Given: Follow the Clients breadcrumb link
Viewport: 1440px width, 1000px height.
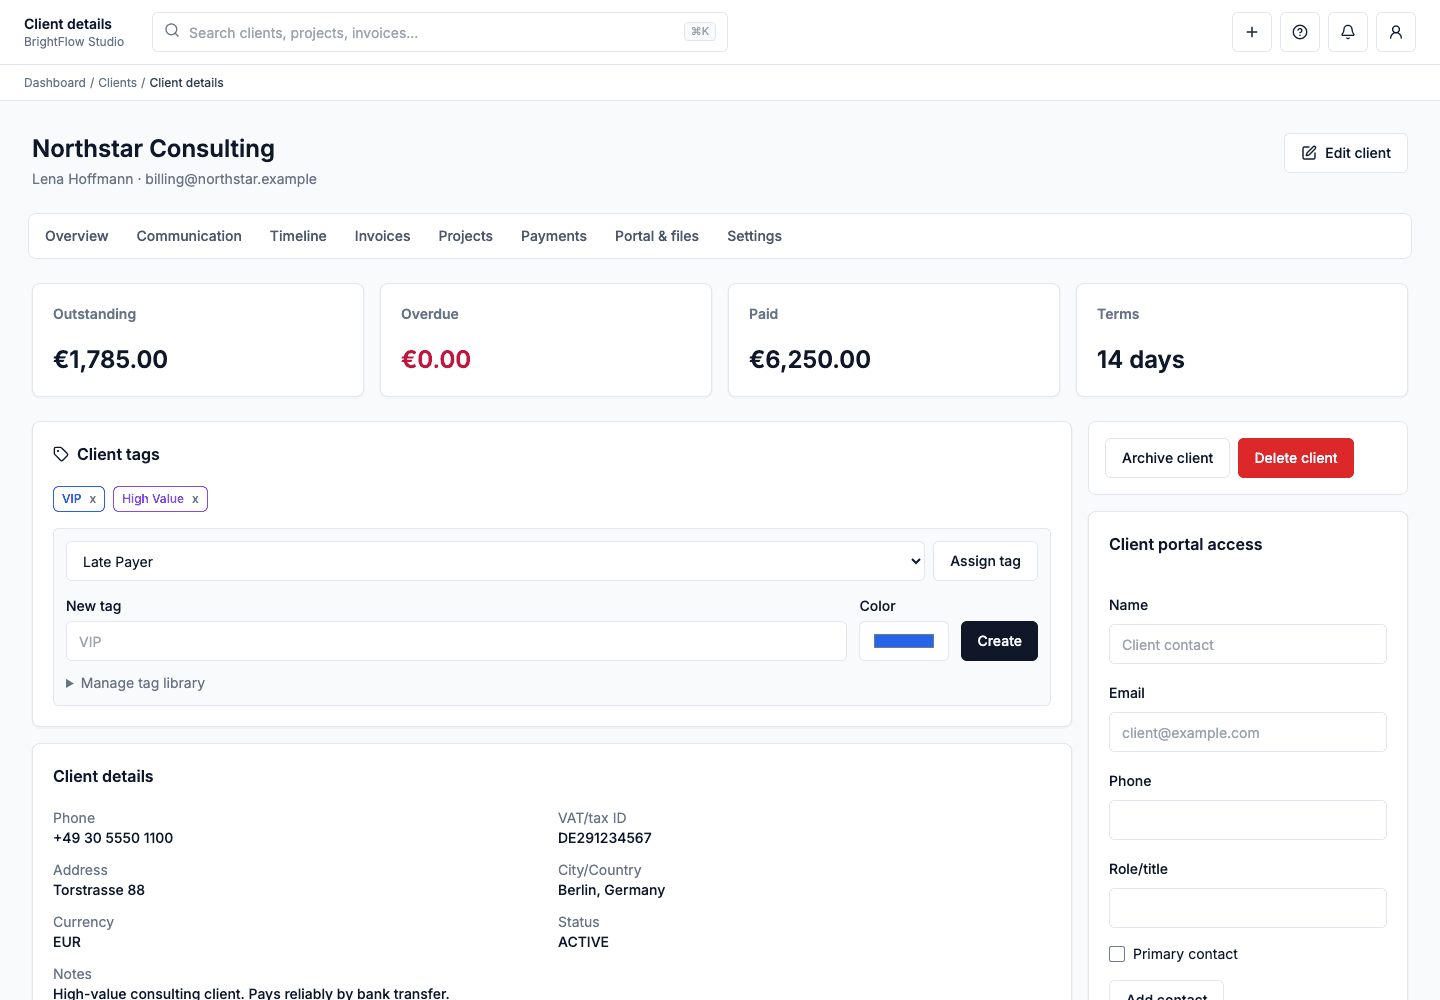Looking at the screenshot, I should pos(118,83).
